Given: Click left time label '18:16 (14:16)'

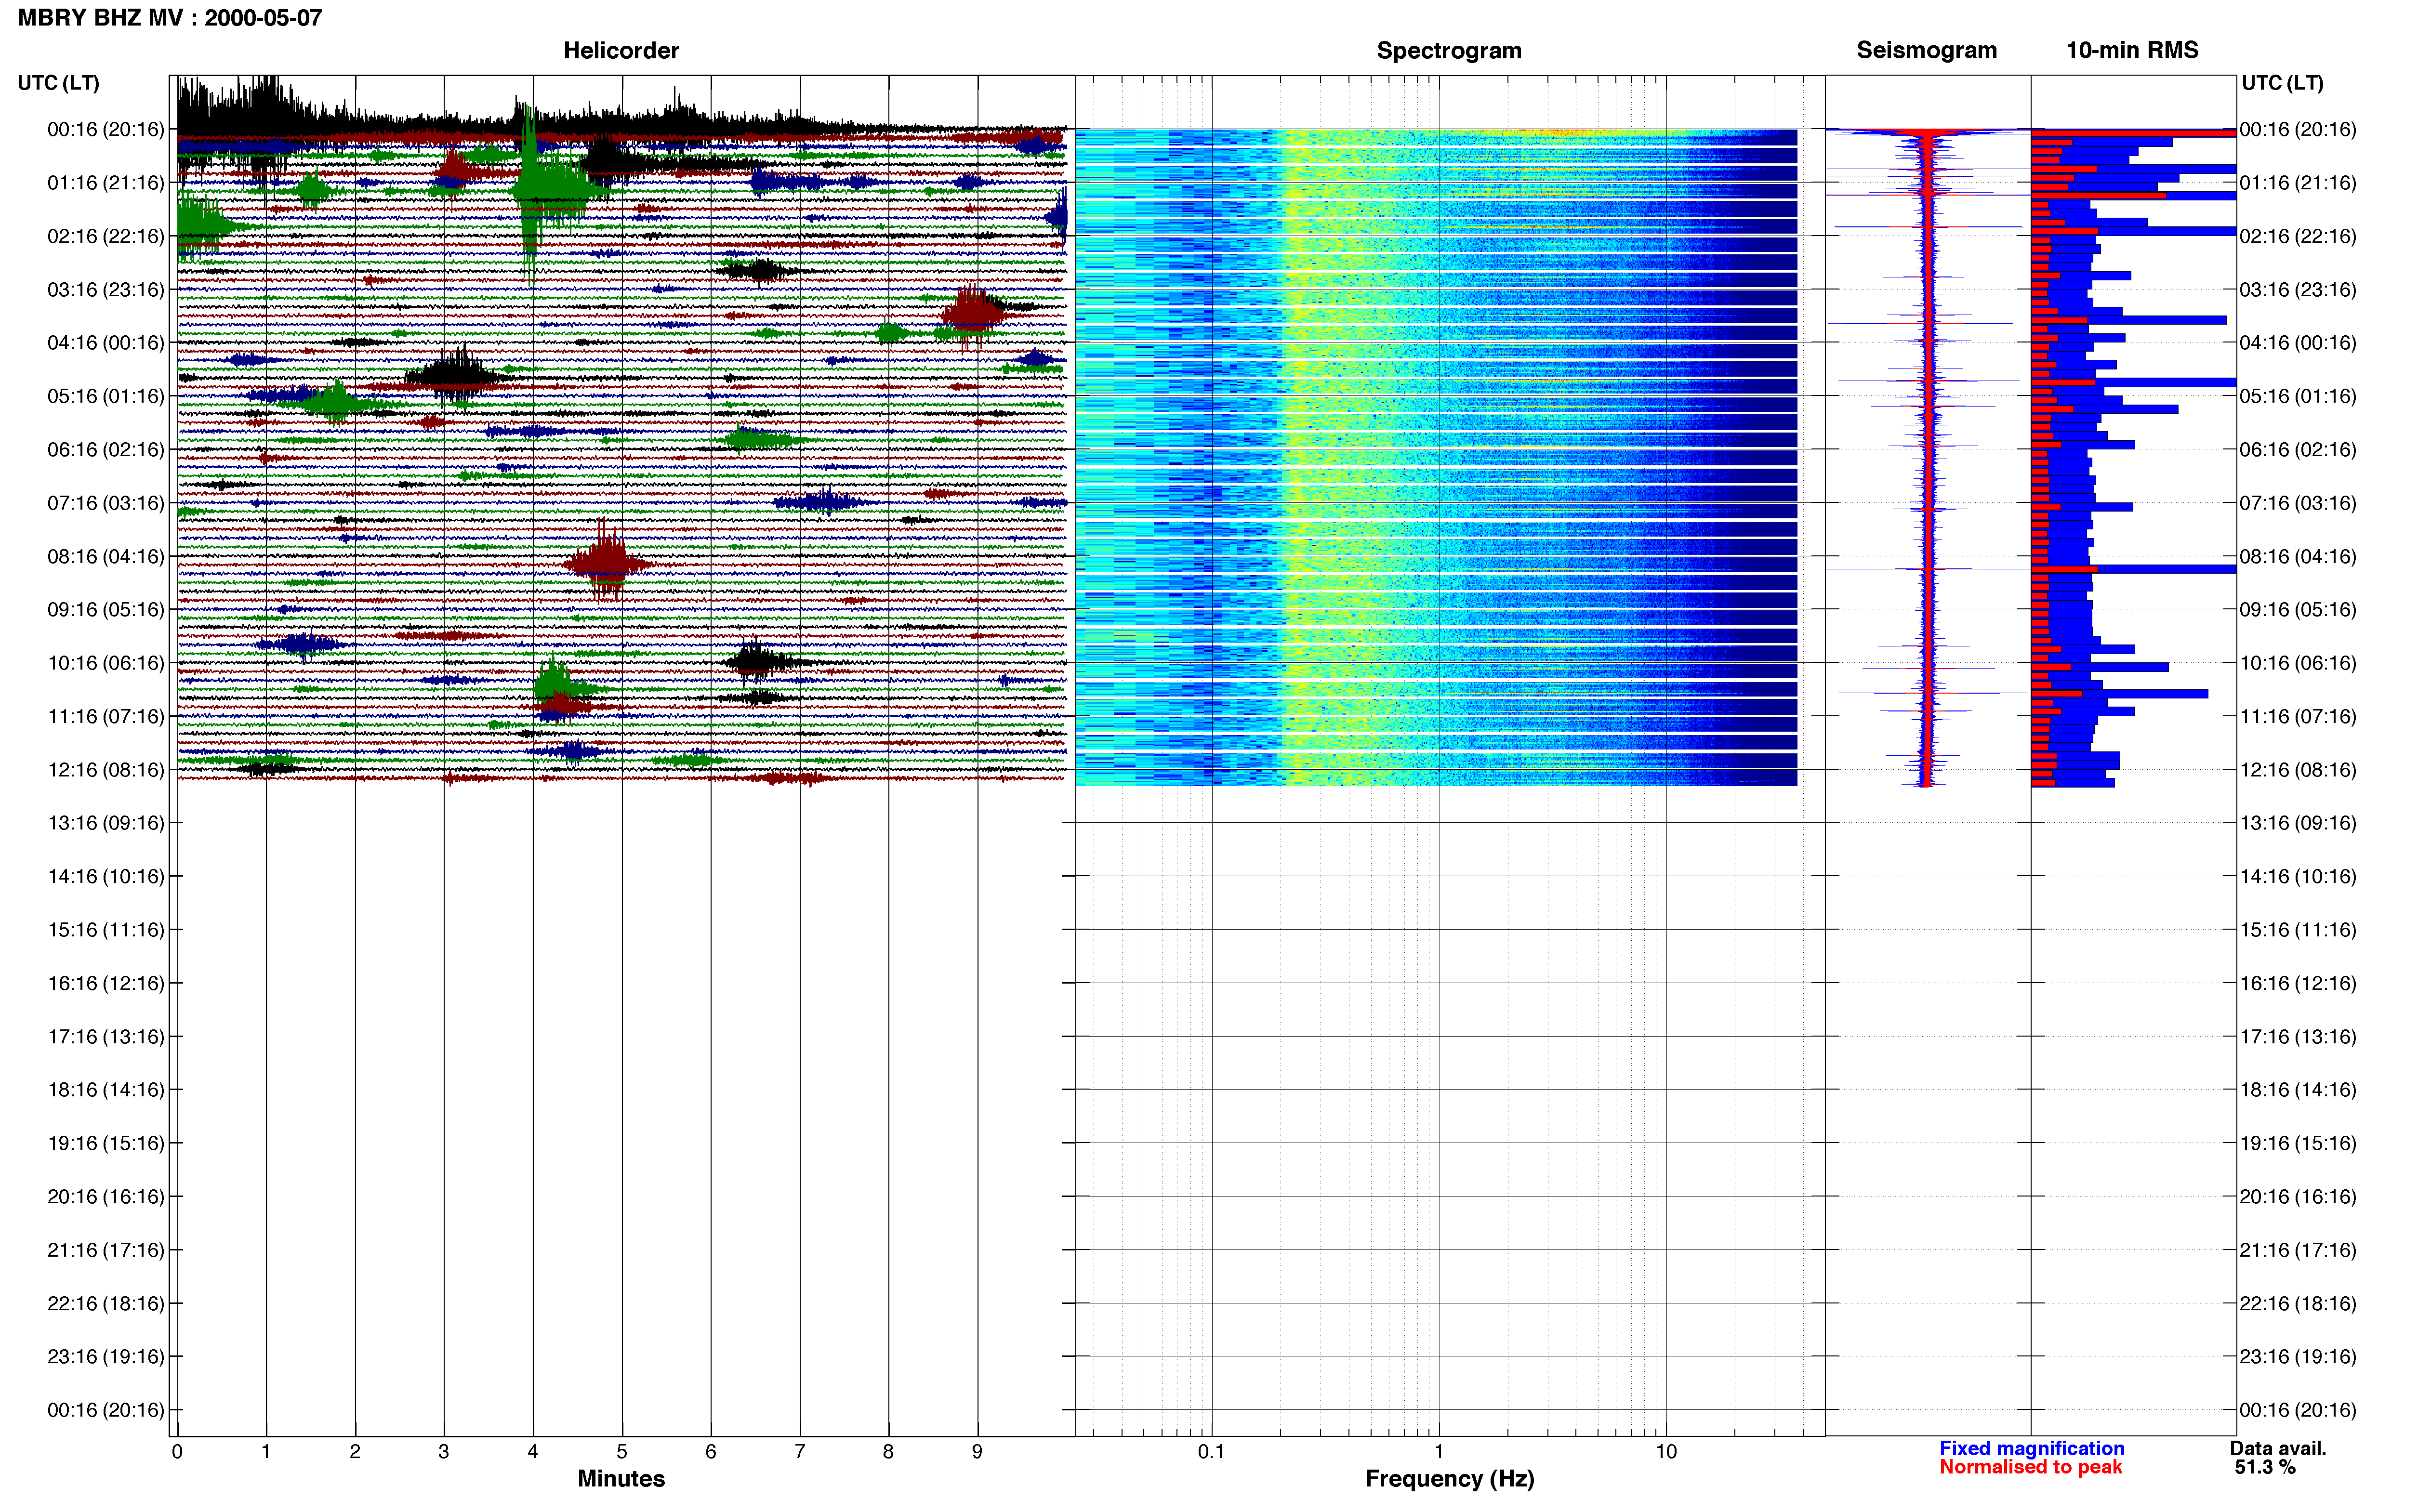Looking at the screenshot, I should (x=106, y=1090).
